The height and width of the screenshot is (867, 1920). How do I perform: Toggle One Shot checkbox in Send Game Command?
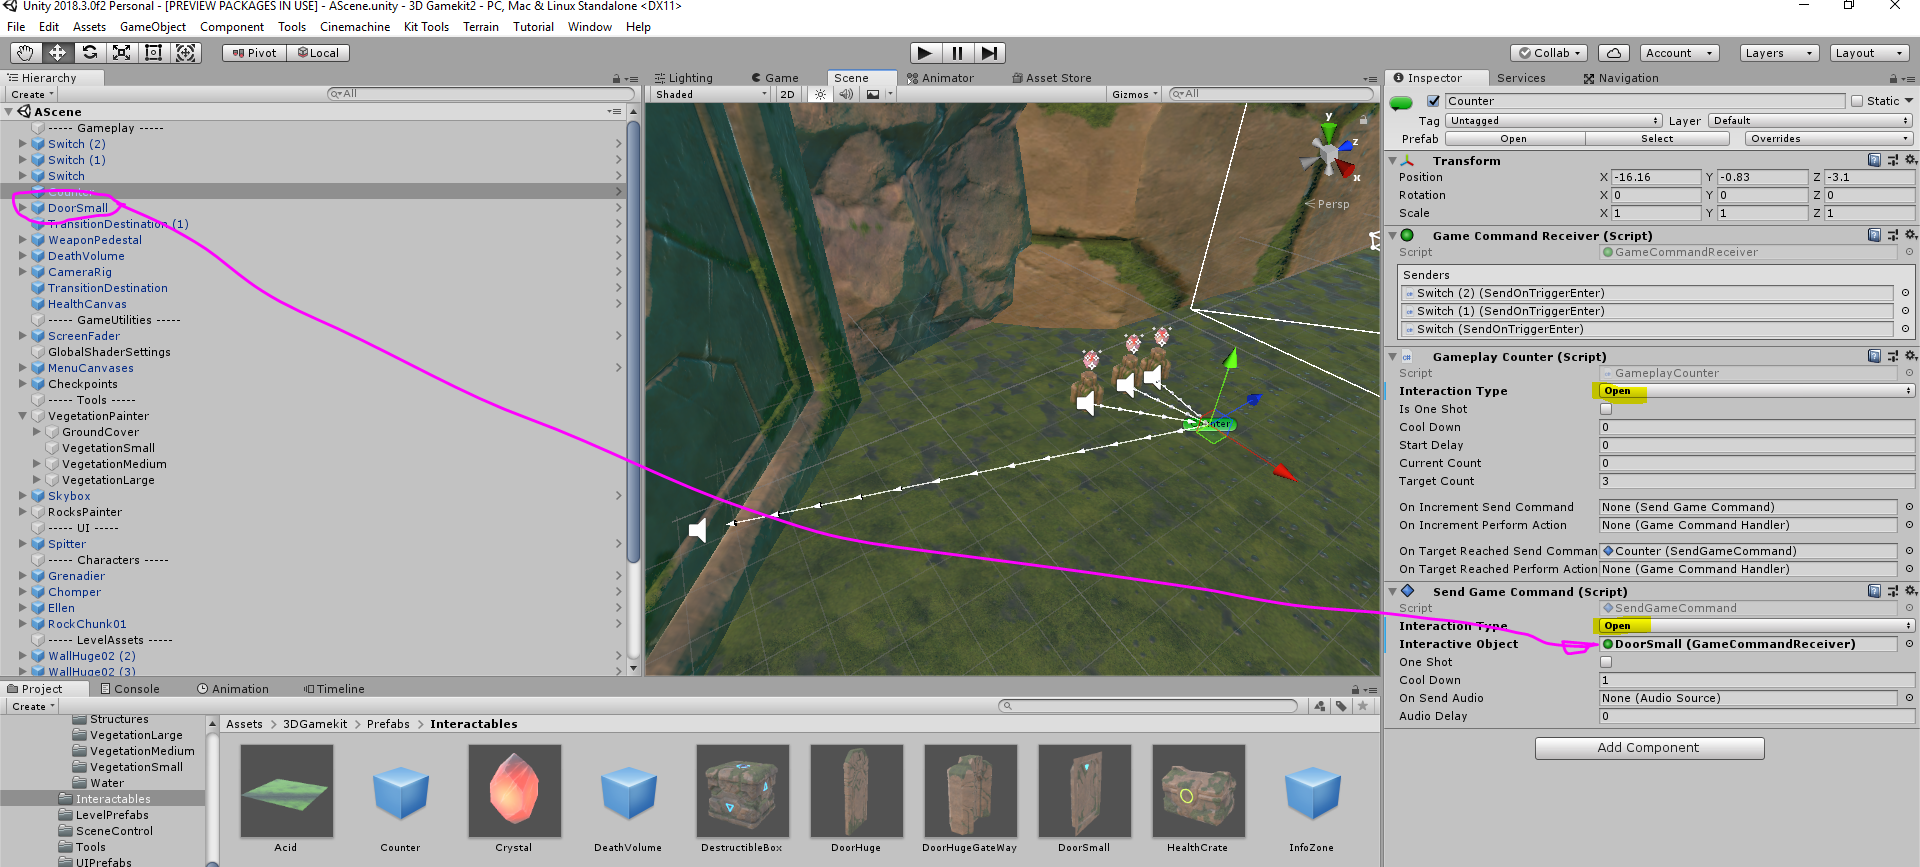(1606, 662)
